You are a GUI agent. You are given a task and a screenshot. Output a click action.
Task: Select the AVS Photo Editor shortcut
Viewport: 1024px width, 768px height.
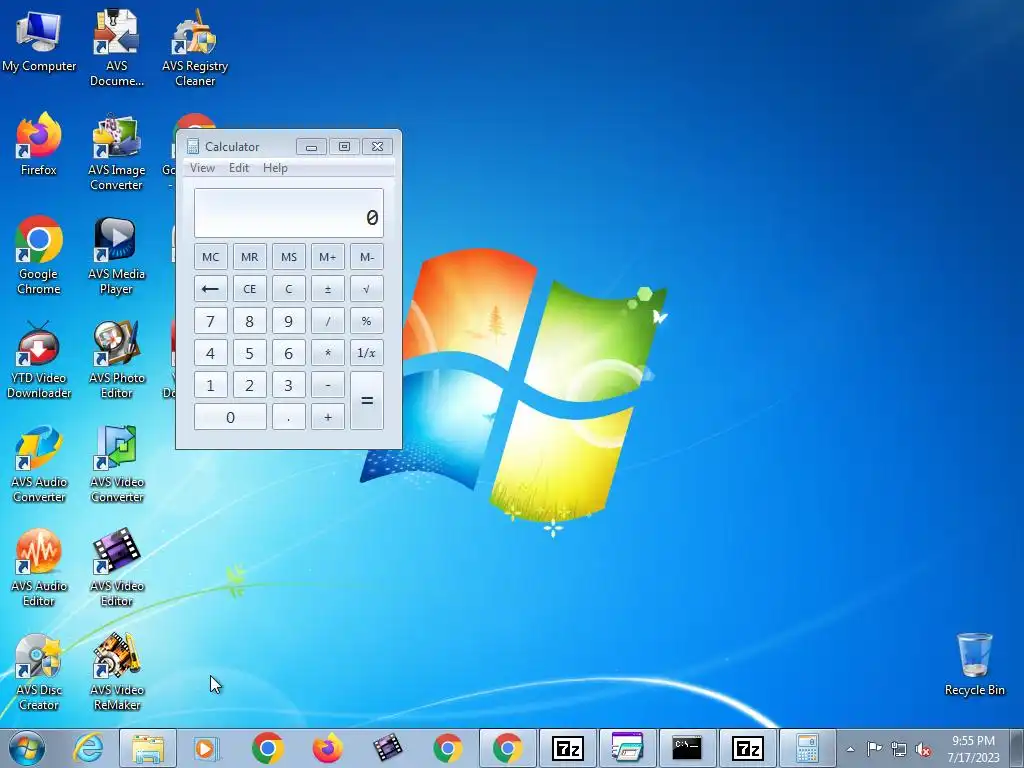coord(116,359)
